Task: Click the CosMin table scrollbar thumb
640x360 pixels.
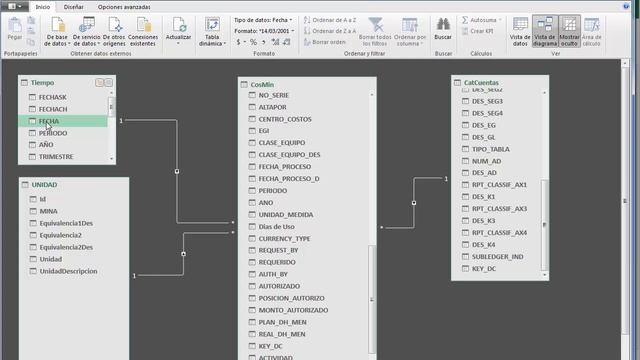Action: coord(371,299)
